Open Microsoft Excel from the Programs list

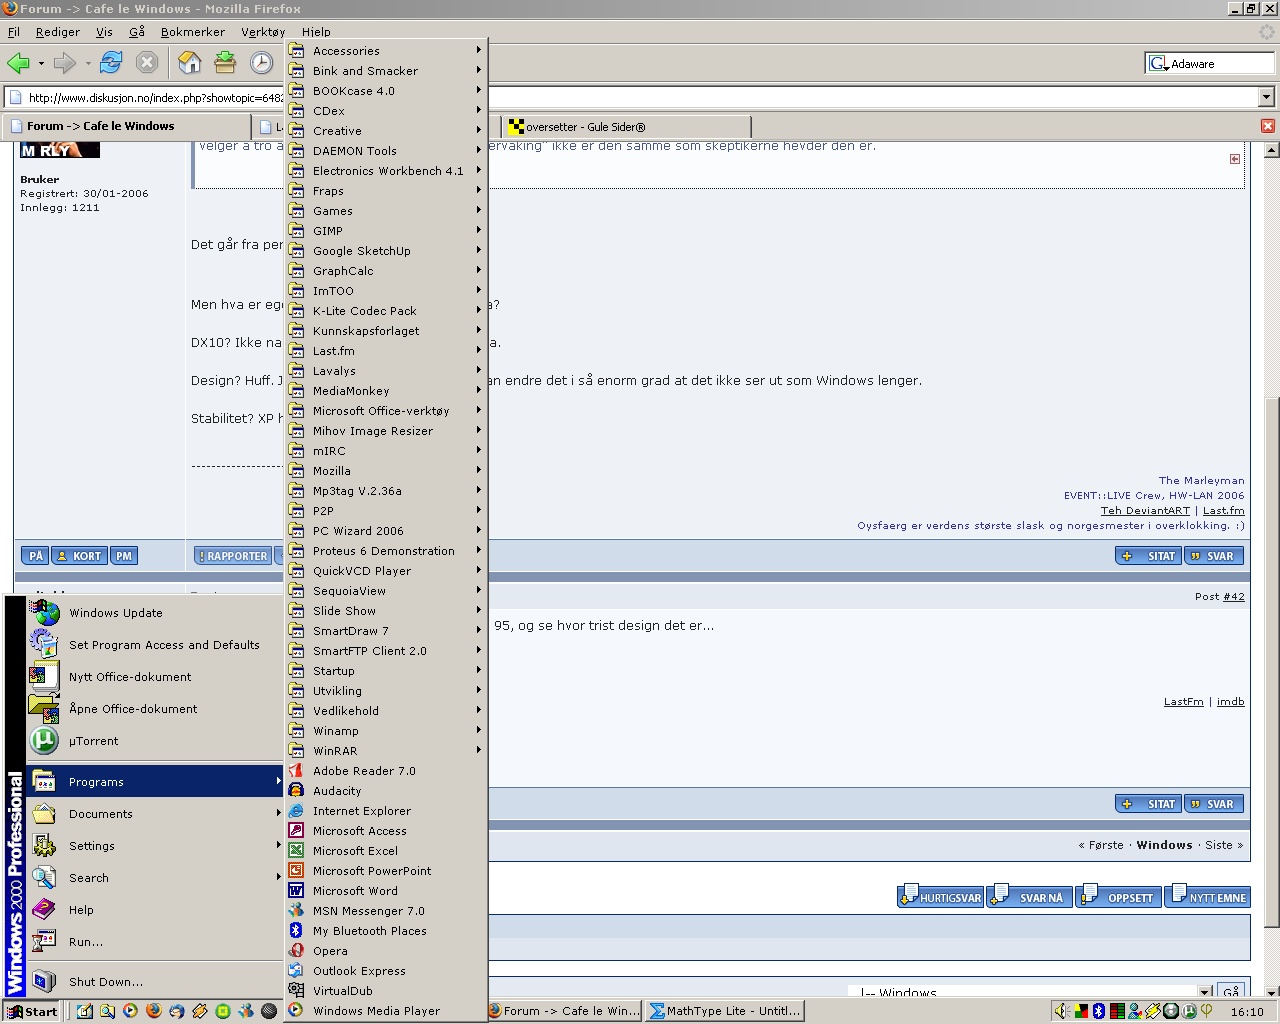pyautogui.click(x=386, y=851)
